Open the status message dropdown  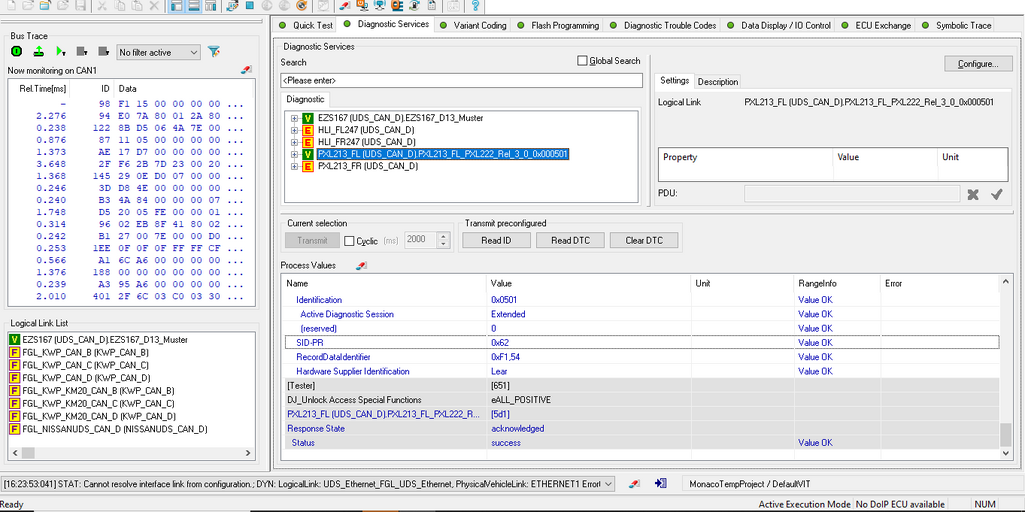(x=608, y=484)
